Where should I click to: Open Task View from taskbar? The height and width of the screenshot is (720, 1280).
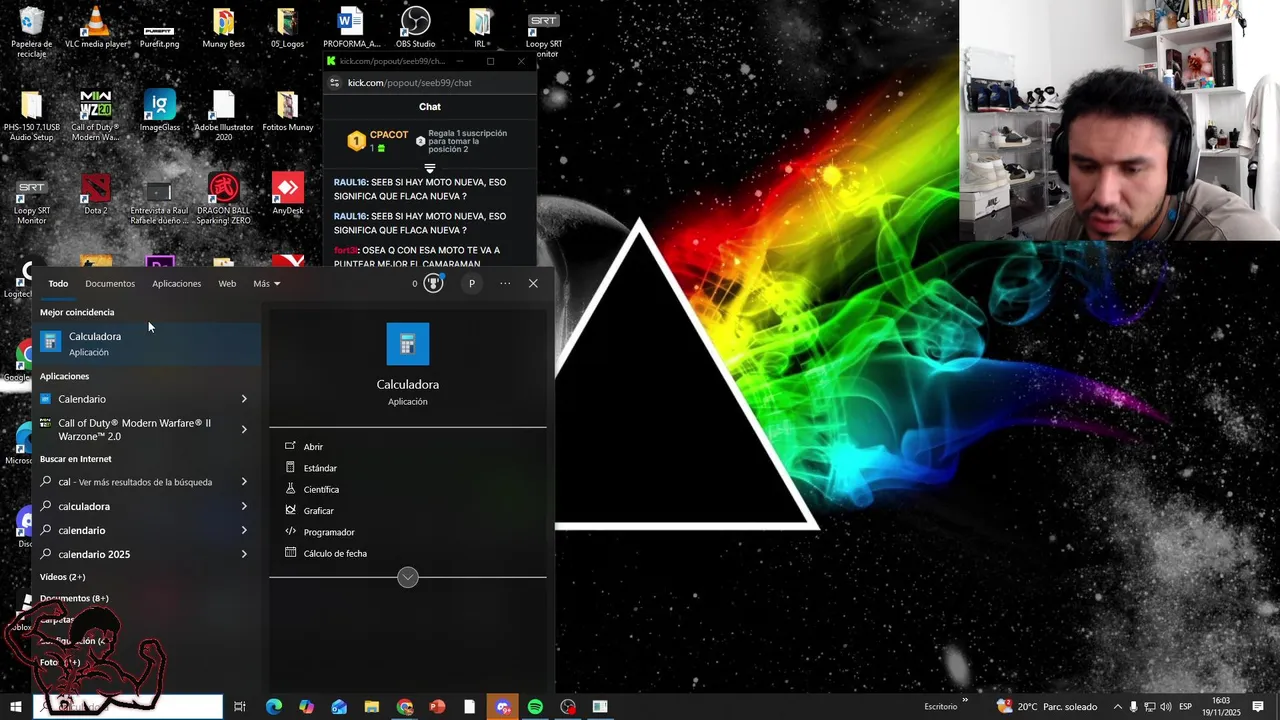(x=240, y=707)
